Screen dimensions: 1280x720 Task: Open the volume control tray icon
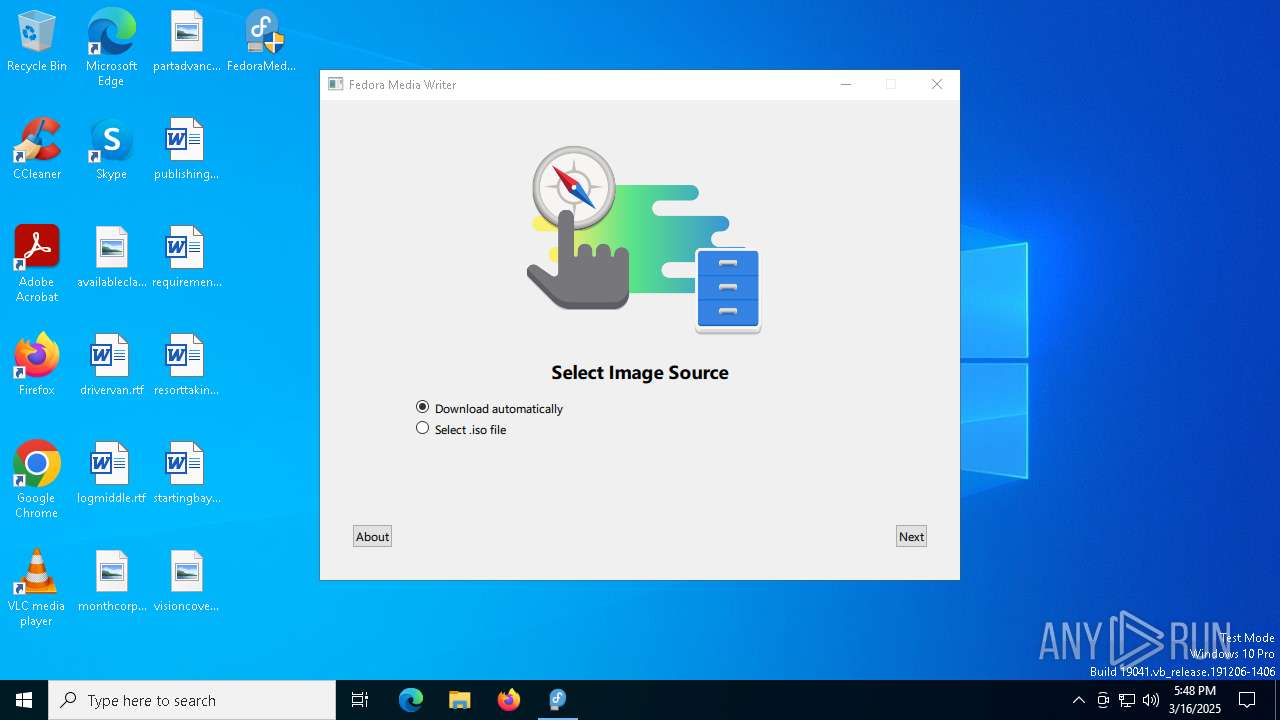[1151, 700]
